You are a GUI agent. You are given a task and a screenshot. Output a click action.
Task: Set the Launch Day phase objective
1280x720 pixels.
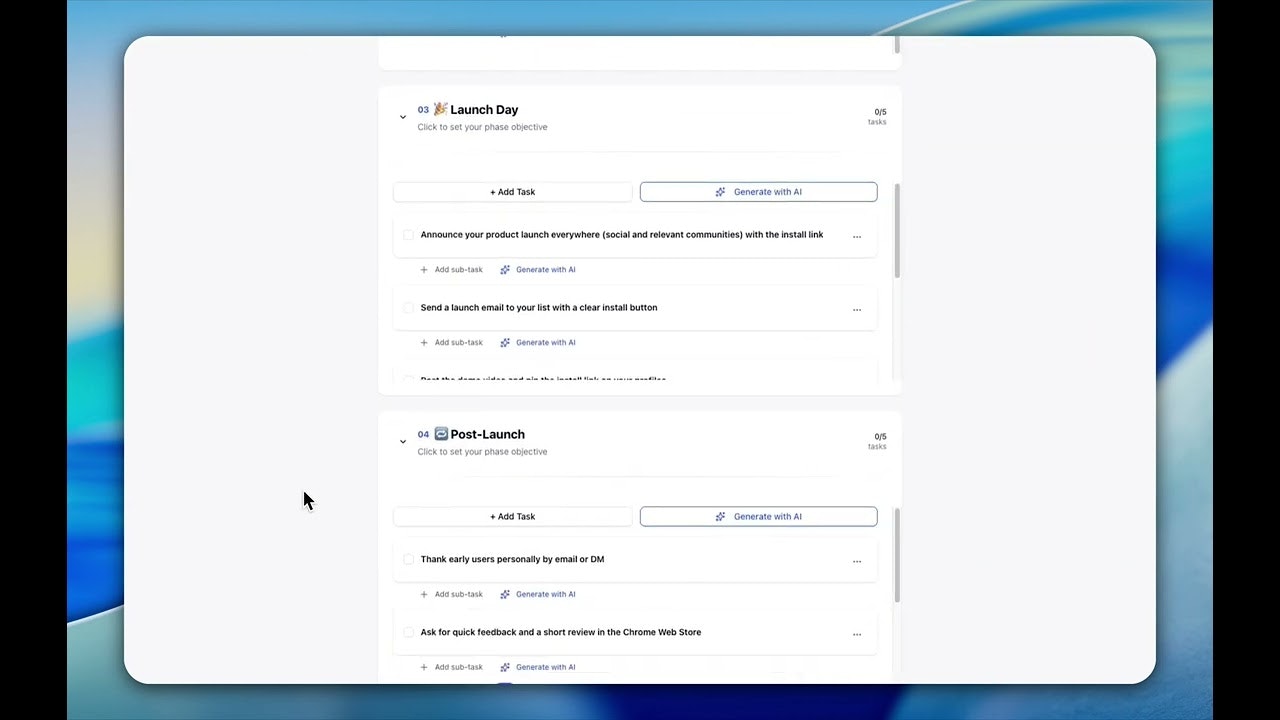click(x=482, y=127)
